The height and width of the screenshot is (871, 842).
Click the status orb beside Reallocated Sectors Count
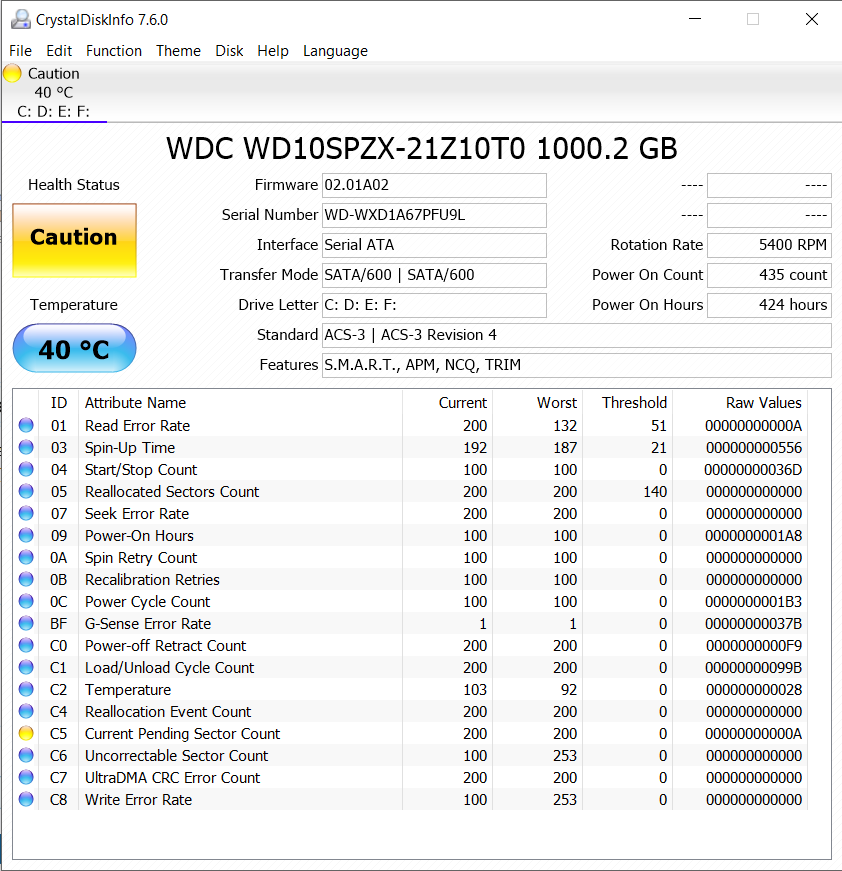click(26, 492)
